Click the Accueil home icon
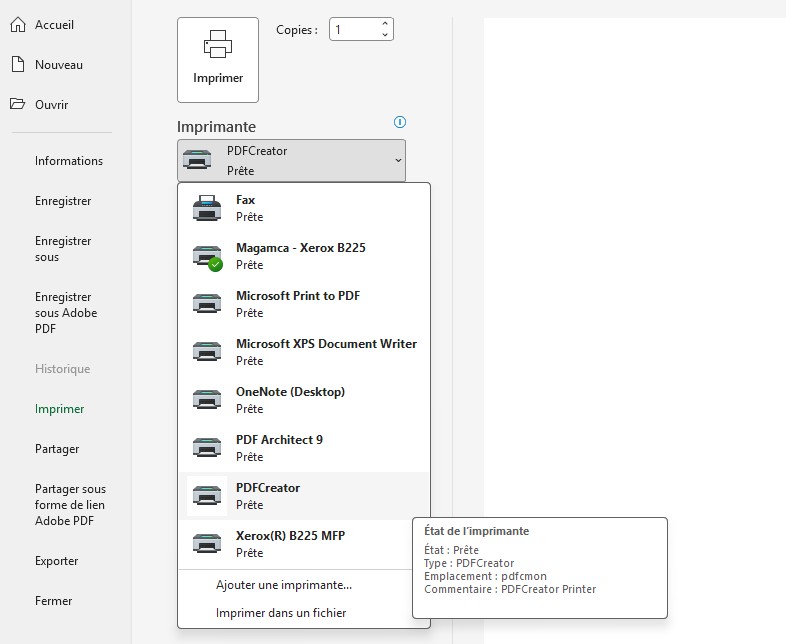Viewport: 786px width, 644px height. [18, 25]
